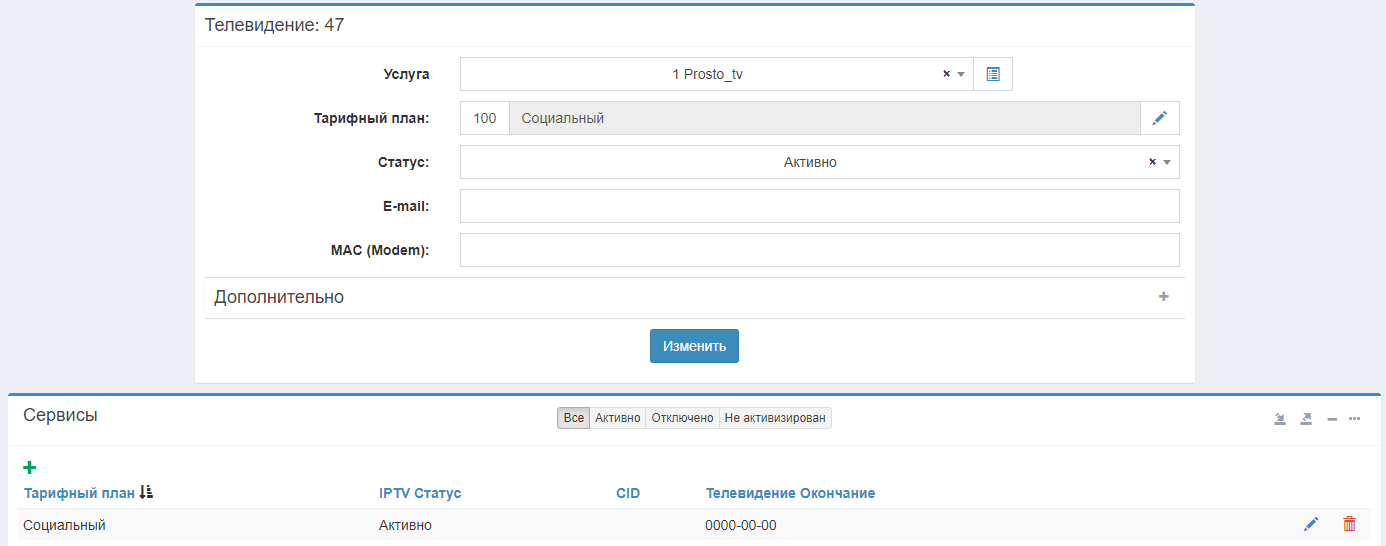Click the import arrow icon in Сервисы panel
This screenshot has height=546, width=1386.
pyautogui.click(x=1280, y=419)
